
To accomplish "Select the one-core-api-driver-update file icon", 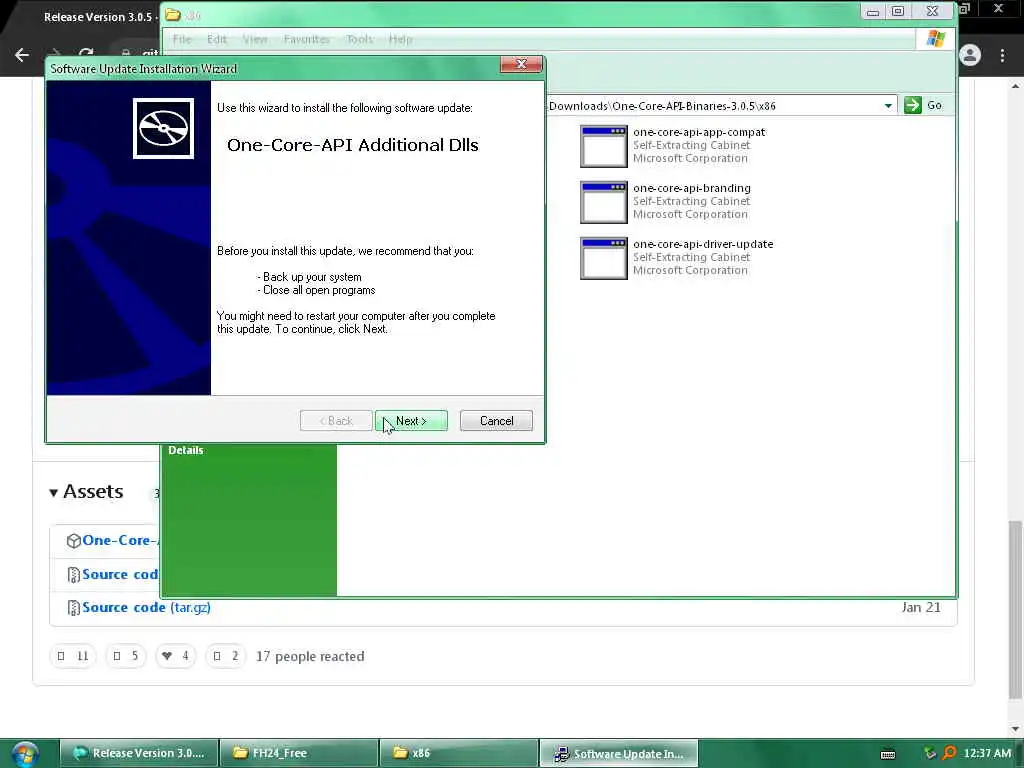I will pyautogui.click(x=603, y=259).
